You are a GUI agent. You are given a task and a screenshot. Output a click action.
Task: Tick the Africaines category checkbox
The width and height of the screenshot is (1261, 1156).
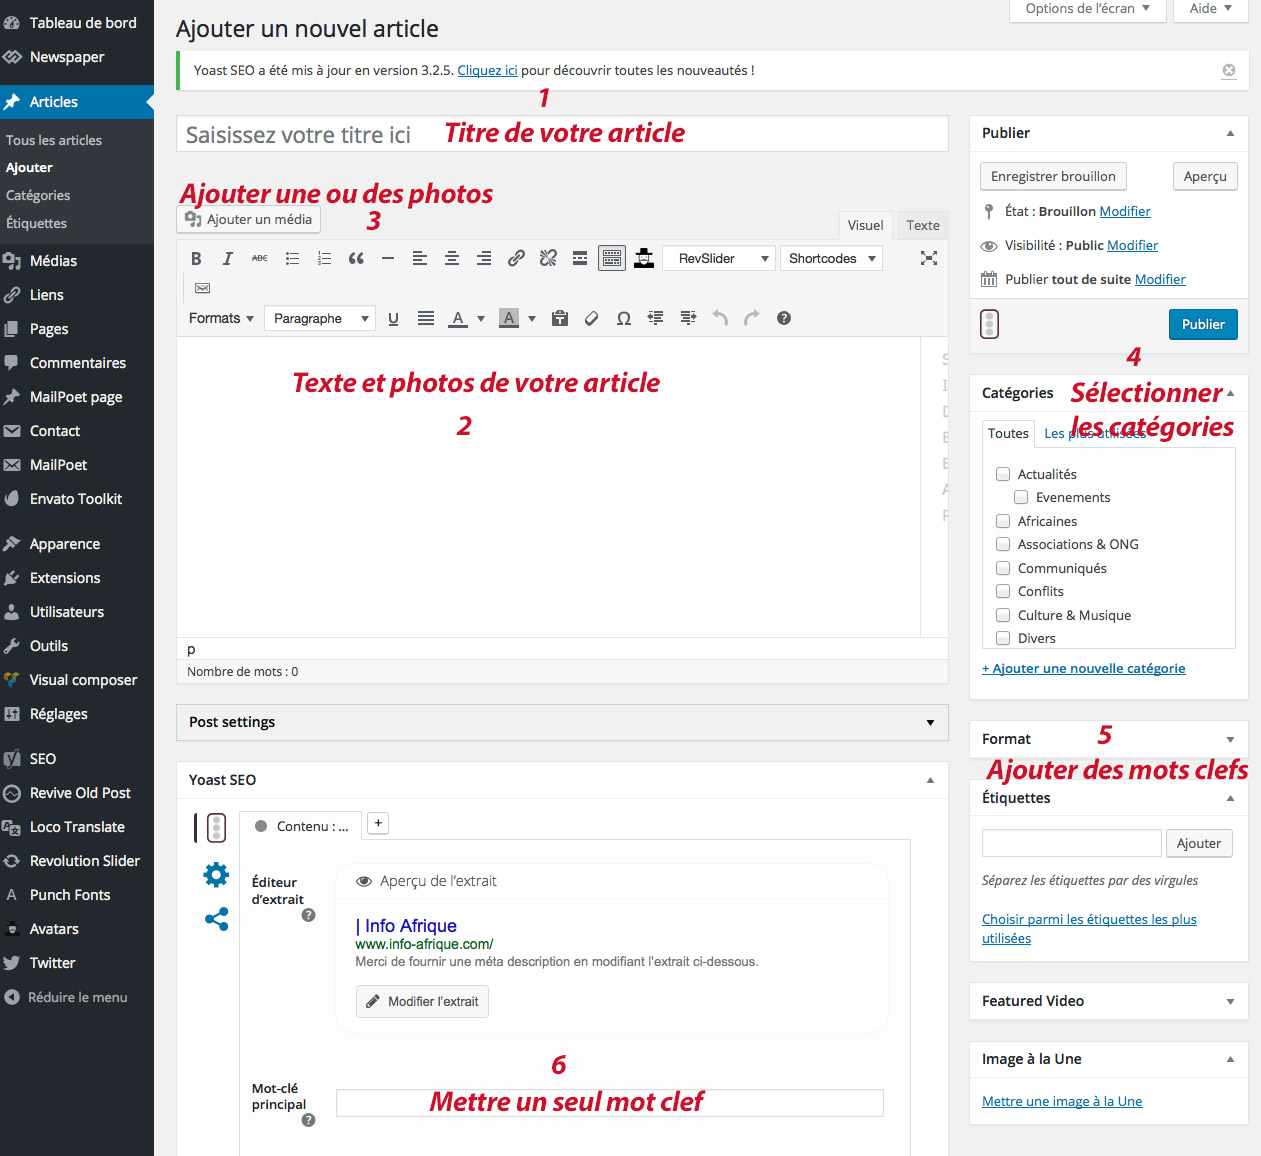[x=1003, y=521]
